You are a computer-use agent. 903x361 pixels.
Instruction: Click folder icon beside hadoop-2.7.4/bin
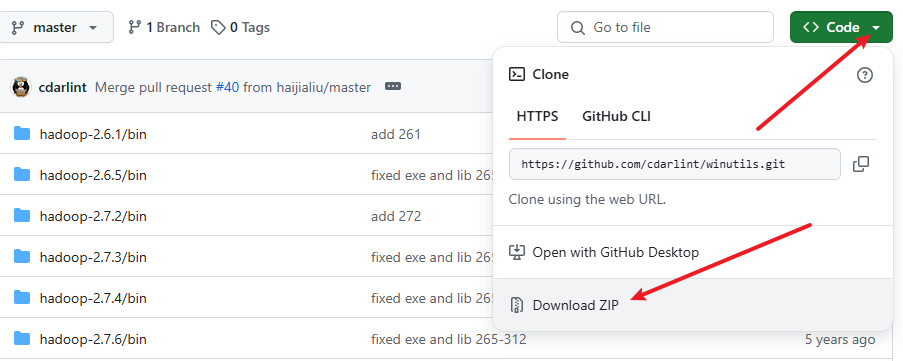(x=22, y=298)
